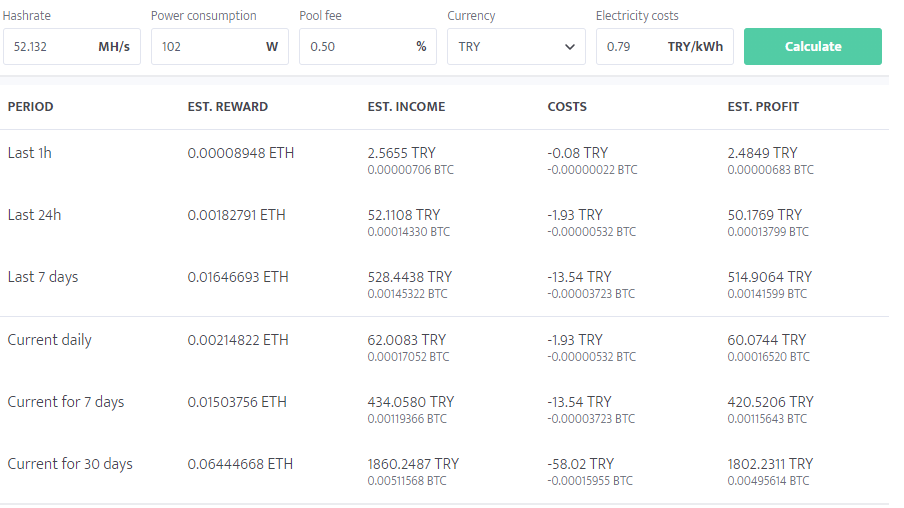Click the green Calculate button

click(x=812, y=47)
